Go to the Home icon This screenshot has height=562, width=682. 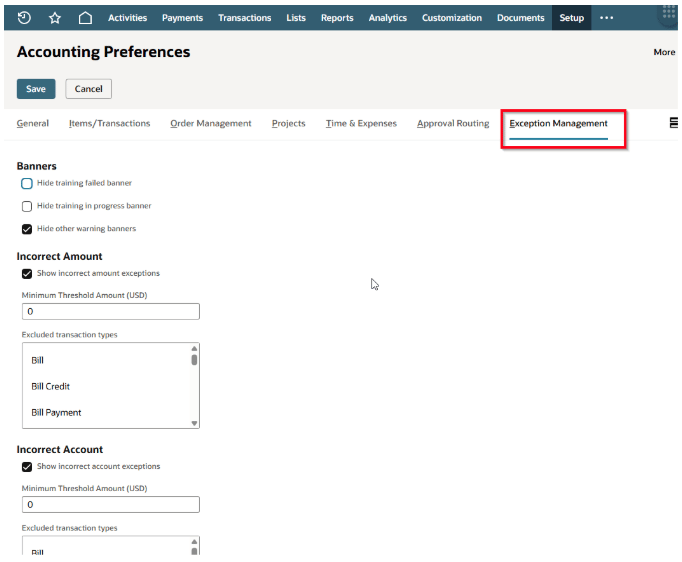85,18
